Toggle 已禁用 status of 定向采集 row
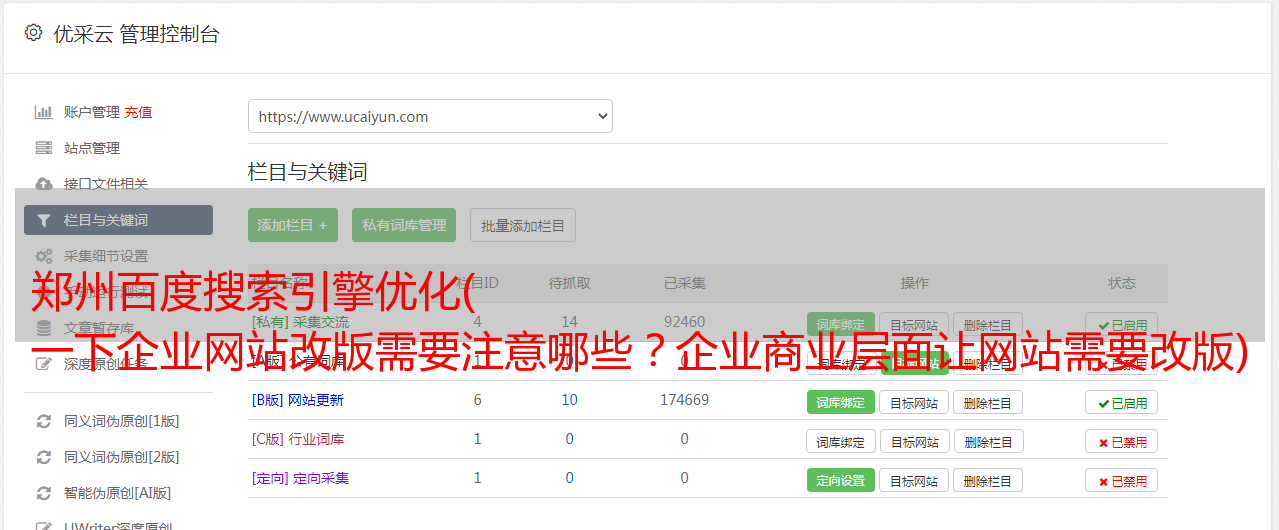This screenshot has height=530, width=1279. click(1122, 480)
